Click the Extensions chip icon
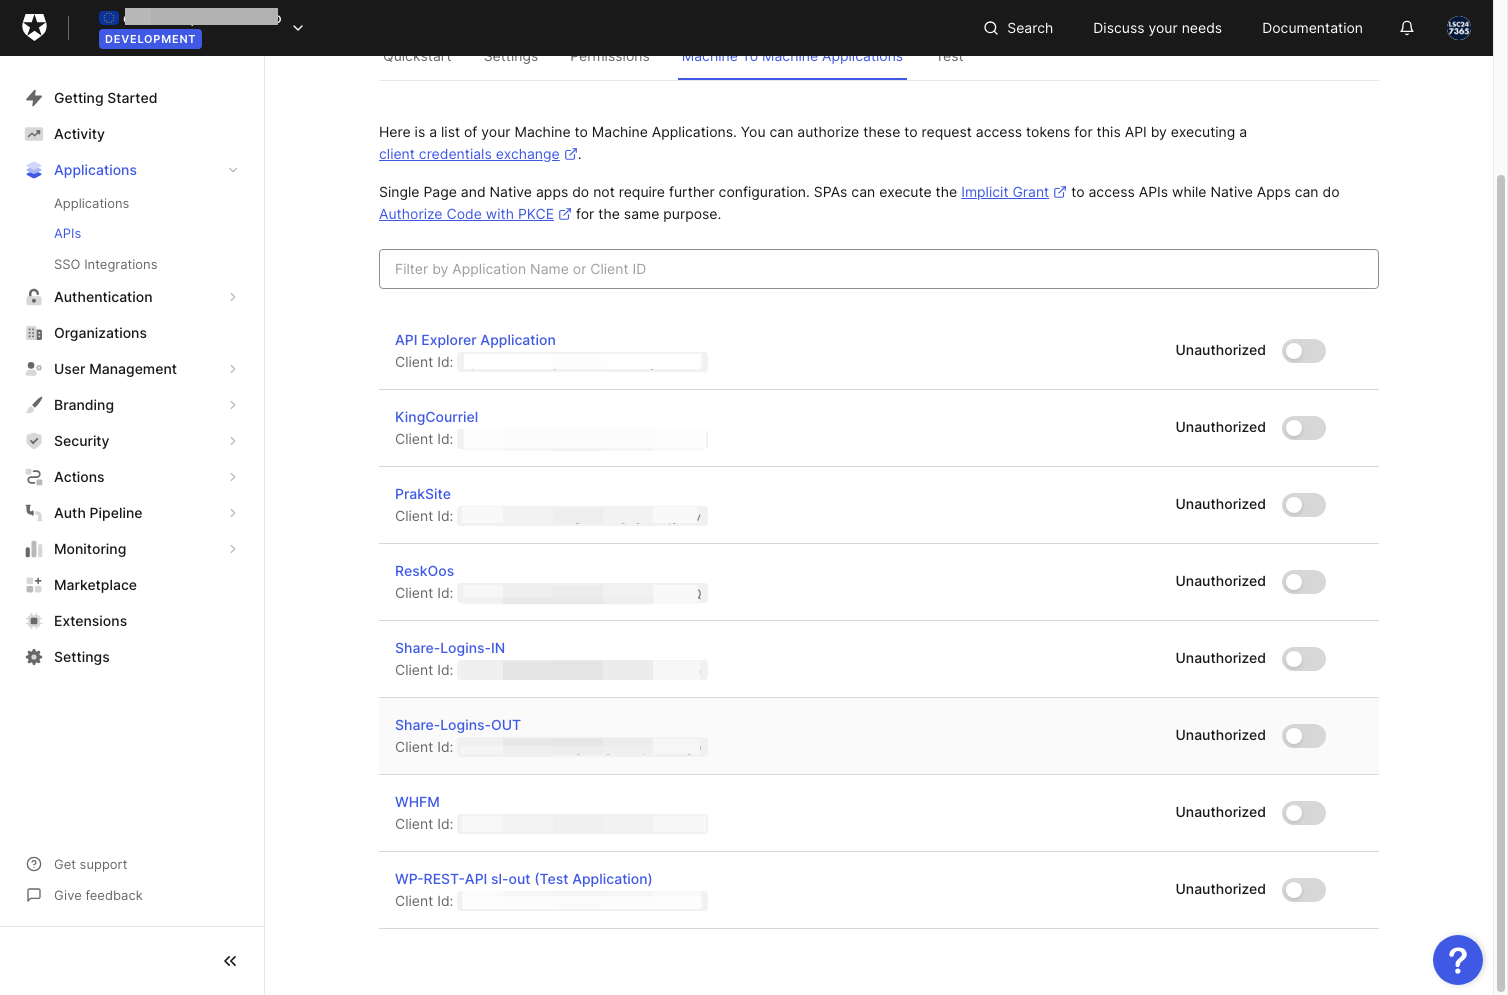The width and height of the screenshot is (1508, 995). point(34,621)
